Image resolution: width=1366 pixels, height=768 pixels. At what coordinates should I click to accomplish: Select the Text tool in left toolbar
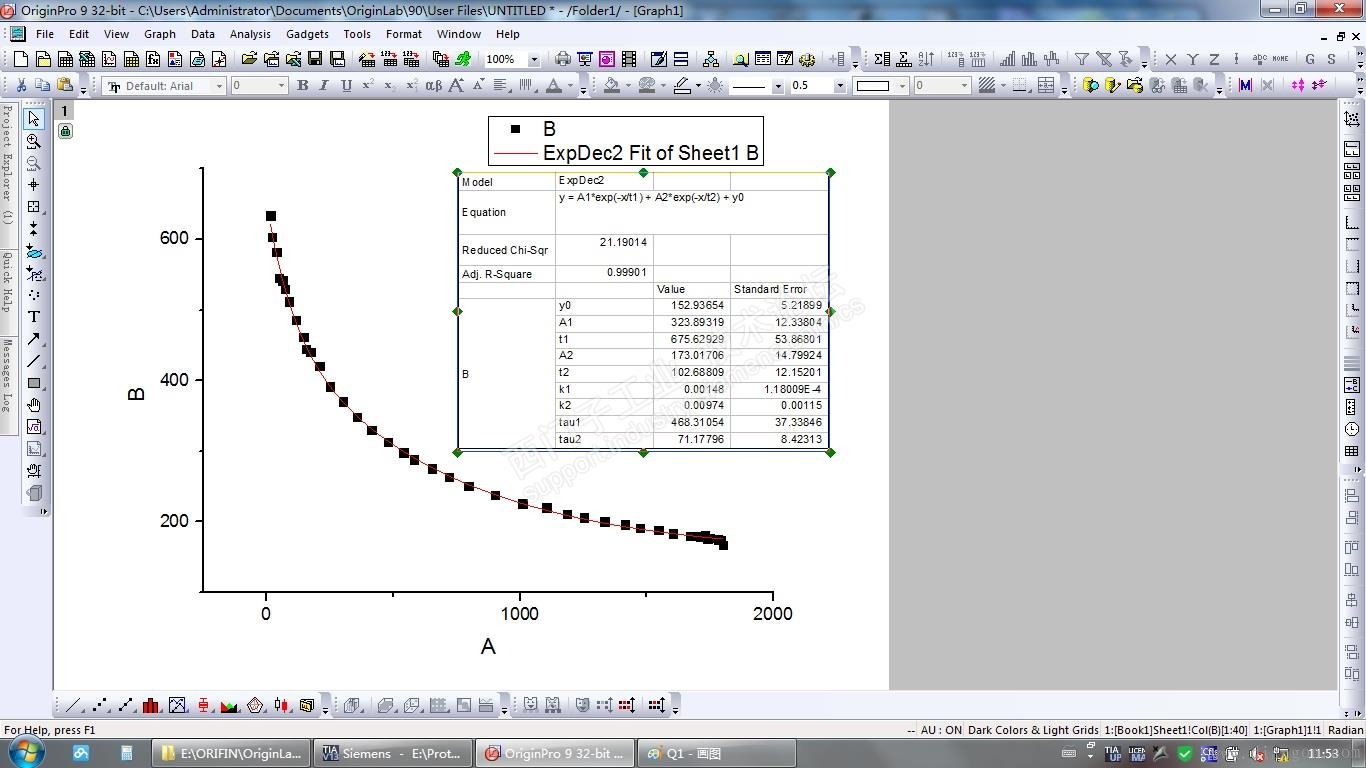(x=34, y=317)
